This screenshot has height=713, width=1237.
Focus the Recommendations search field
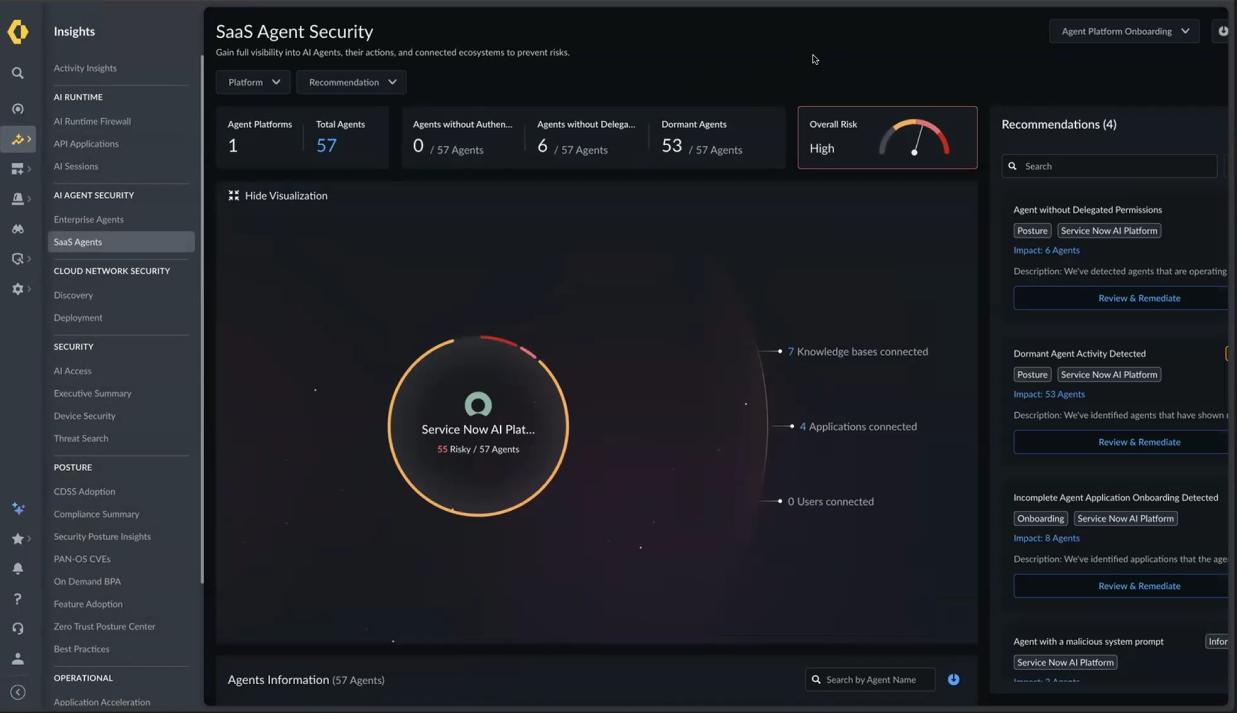tap(1110, 166)
